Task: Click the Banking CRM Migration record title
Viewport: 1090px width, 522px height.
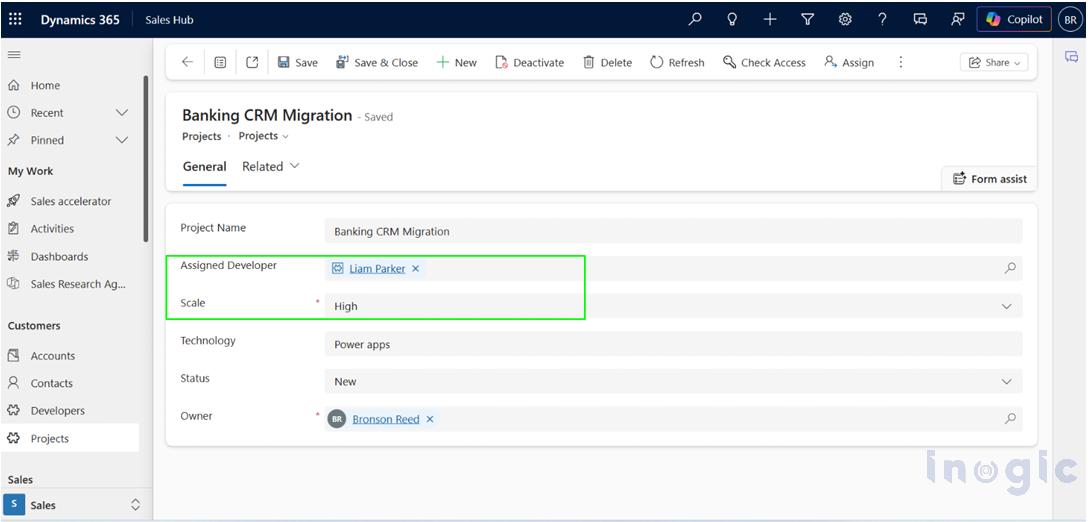Action: coord(267,115)
